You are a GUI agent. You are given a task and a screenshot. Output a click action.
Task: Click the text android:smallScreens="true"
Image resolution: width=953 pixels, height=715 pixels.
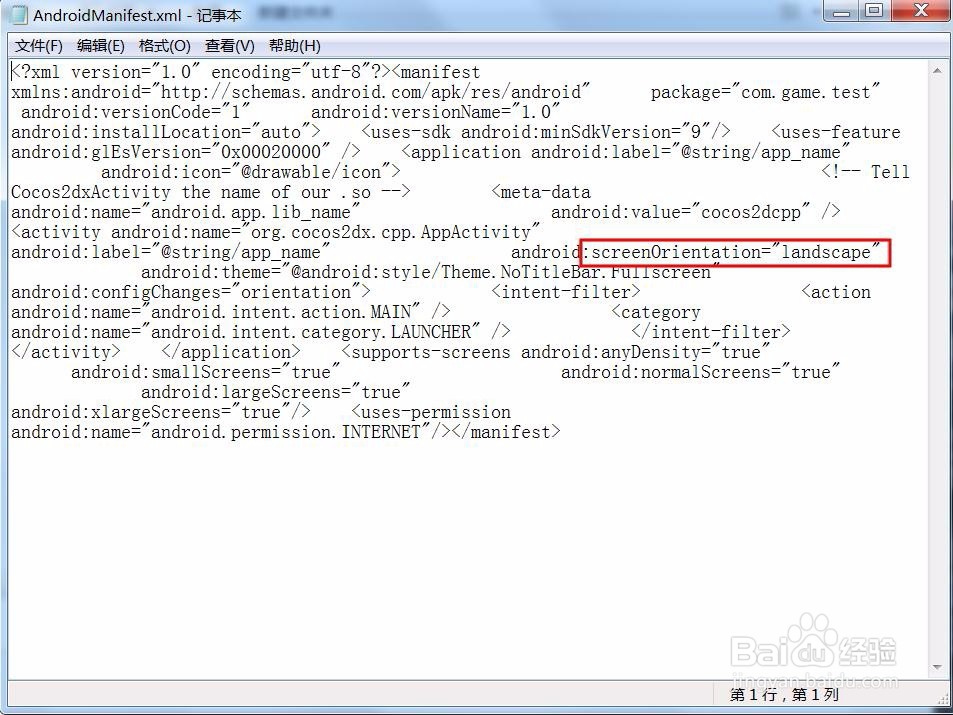point(205,373)
